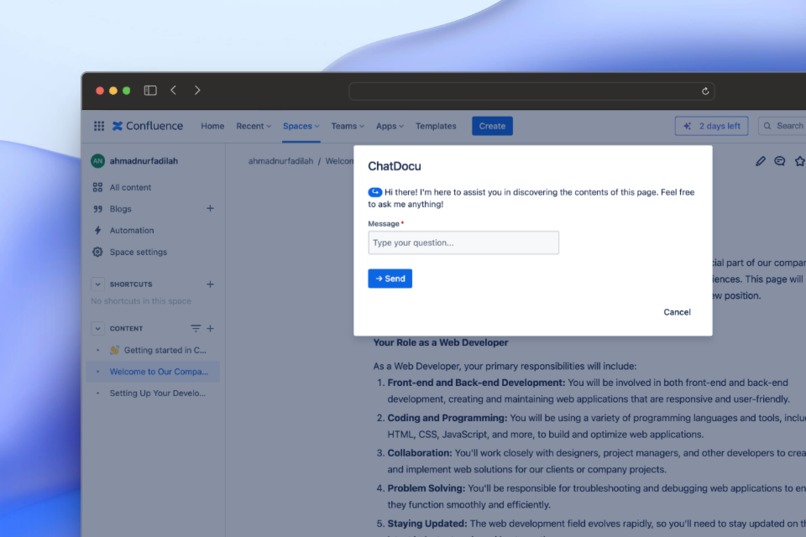The width and height of the screenshot is (806, 537).
Task: Collapse the CONTENT section
Action: coord(98,328)
